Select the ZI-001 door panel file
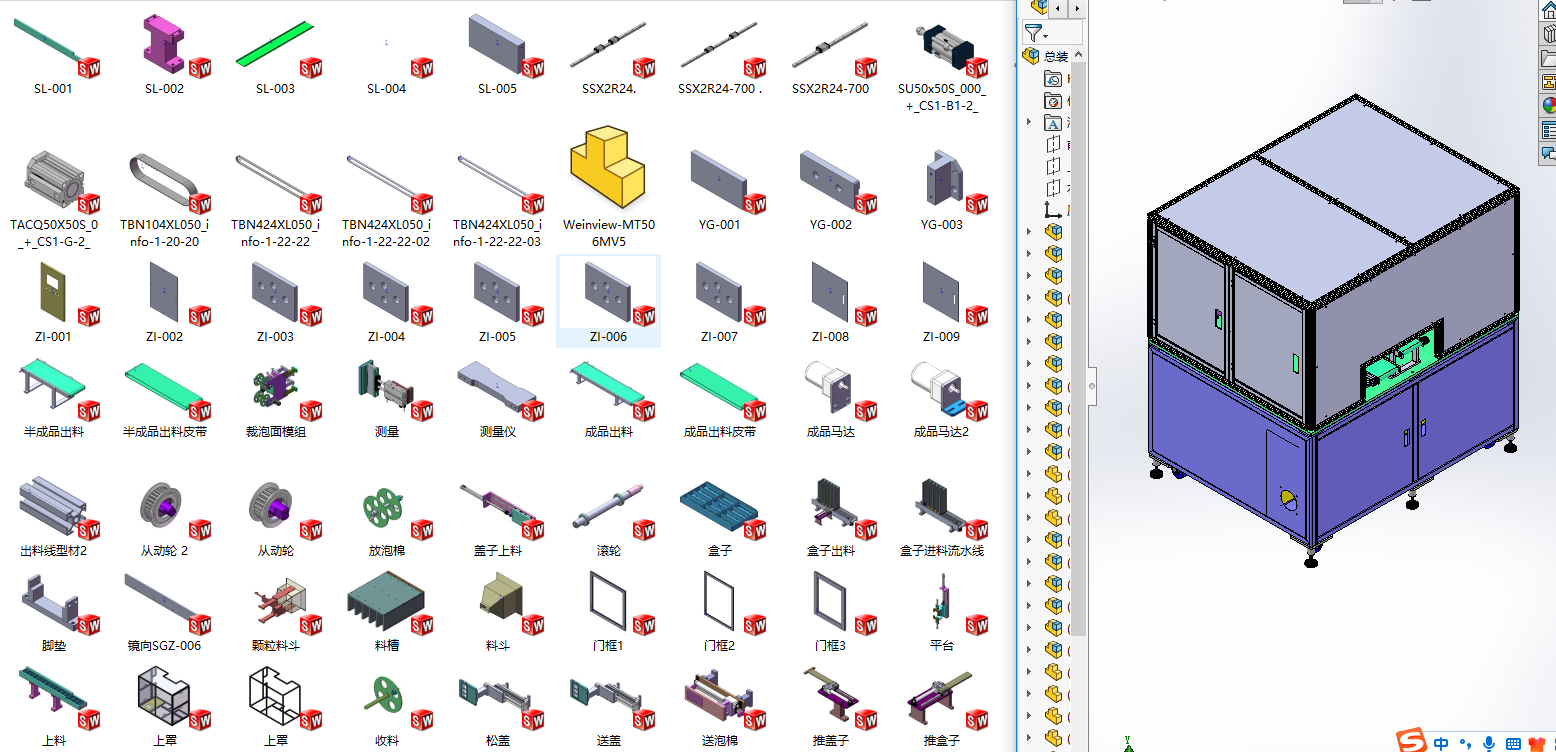 pyautogui.click(x=53, y=300)
